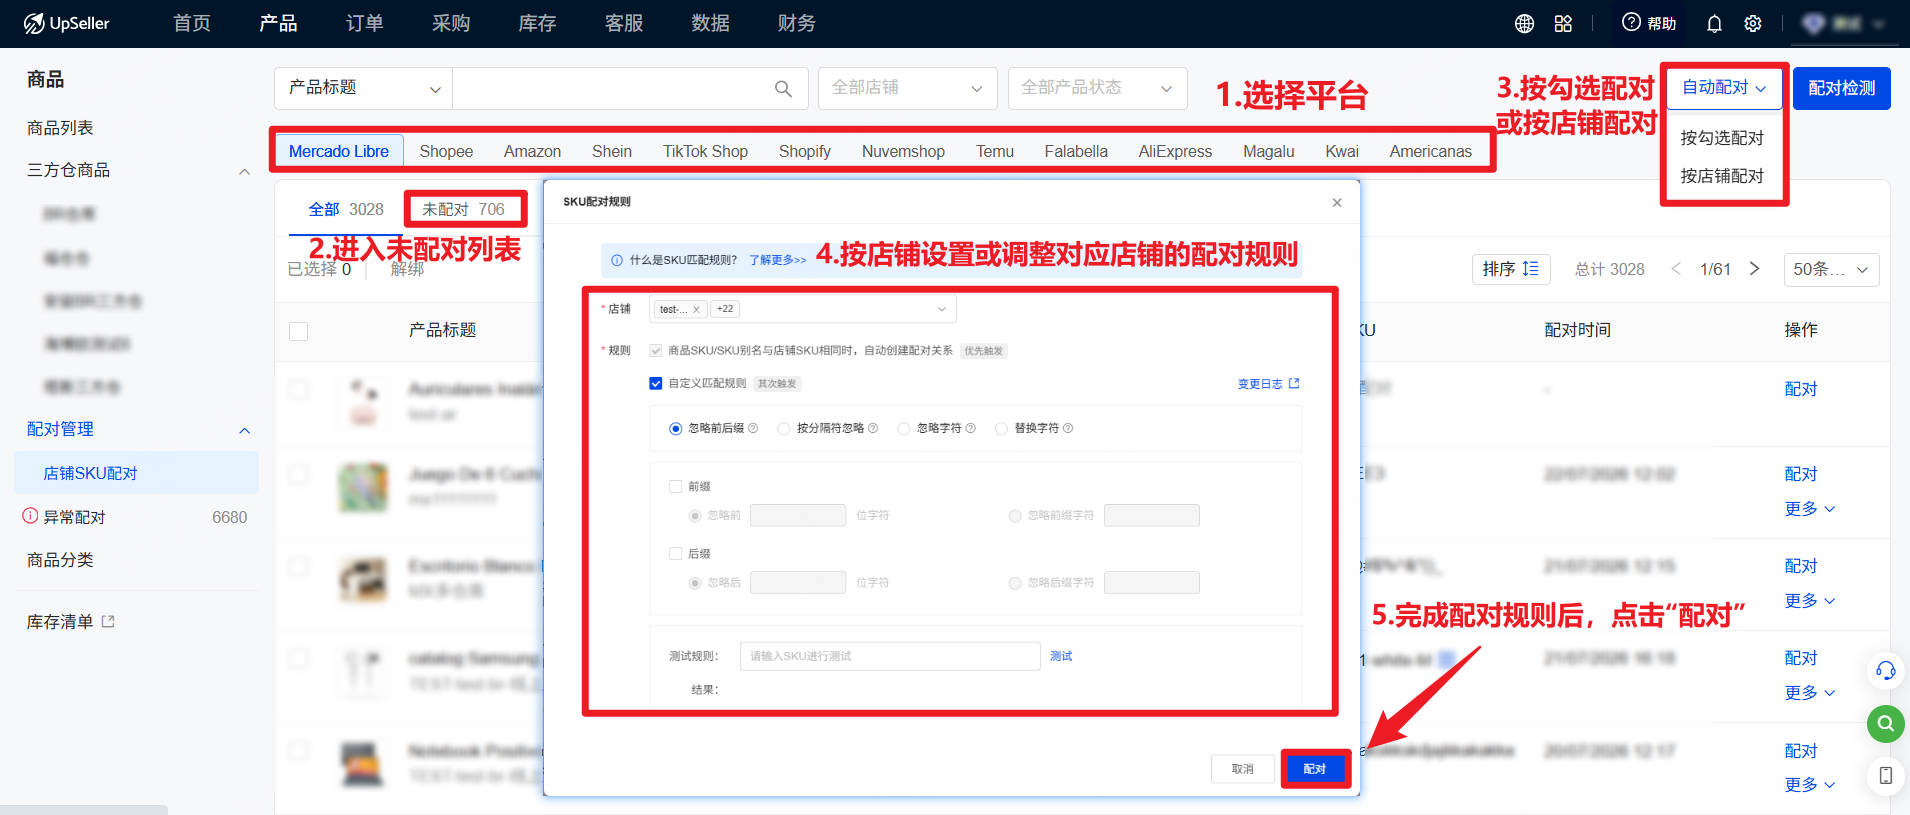Open the 变更日志 external link icon
Screen dimensions: 1910x815
(1294, 383)
